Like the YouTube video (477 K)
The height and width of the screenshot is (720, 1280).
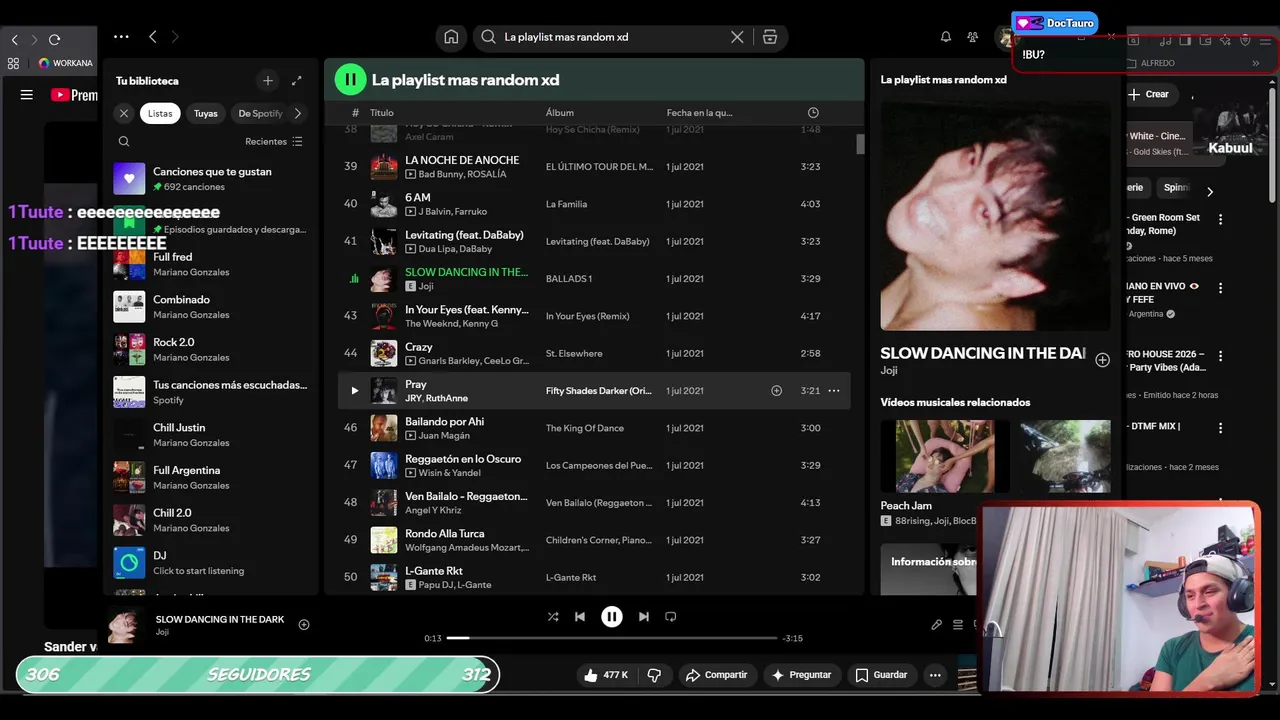[x=606, y=675]
